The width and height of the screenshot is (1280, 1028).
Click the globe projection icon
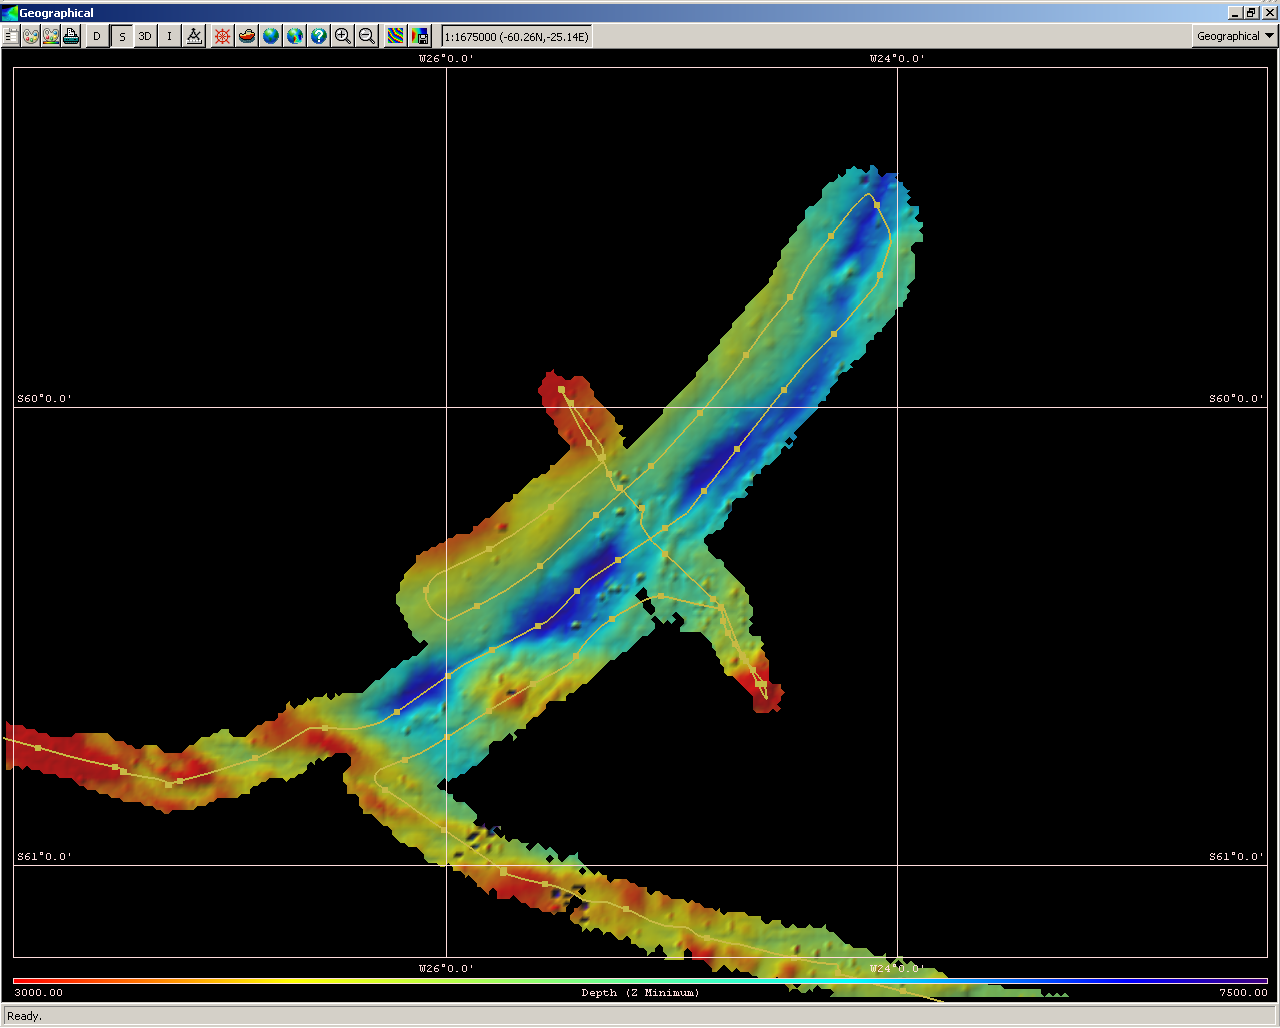point(271,36)
